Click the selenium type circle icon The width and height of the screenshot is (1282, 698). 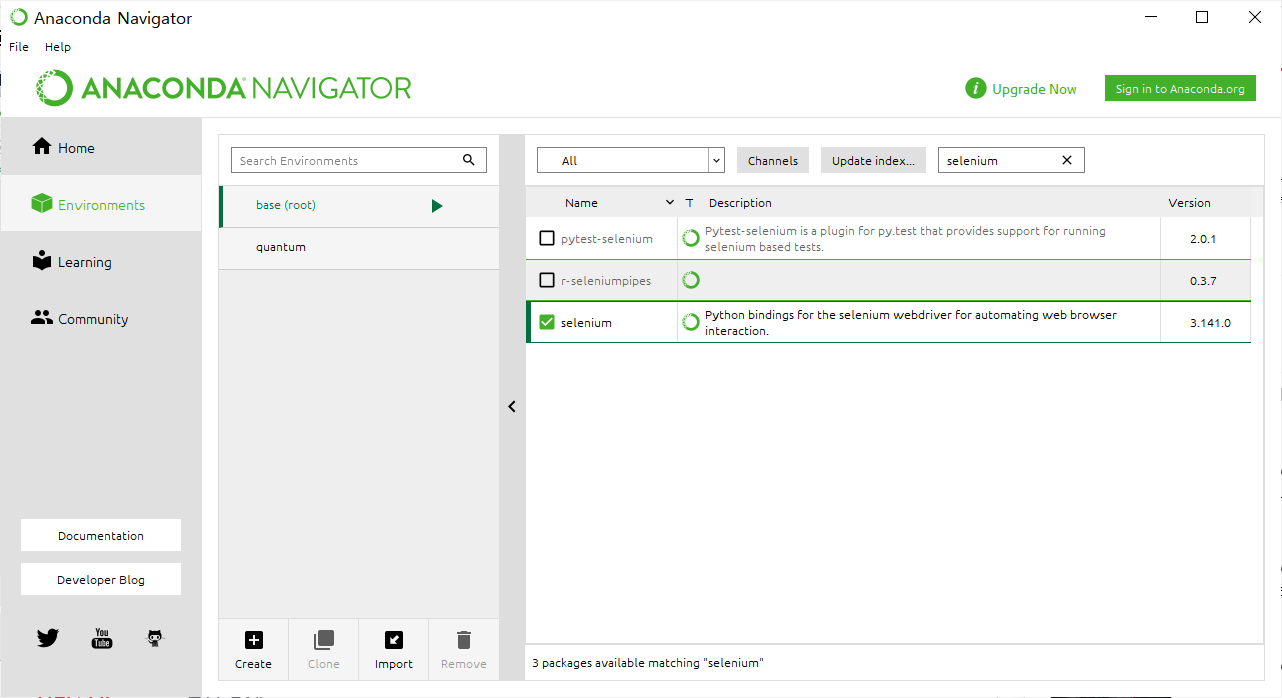tap(690, 322)
